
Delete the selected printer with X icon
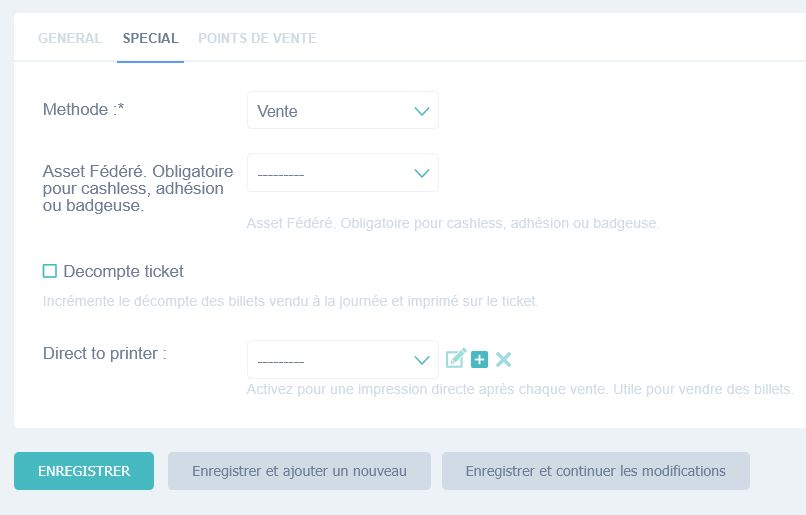[503, 359]
